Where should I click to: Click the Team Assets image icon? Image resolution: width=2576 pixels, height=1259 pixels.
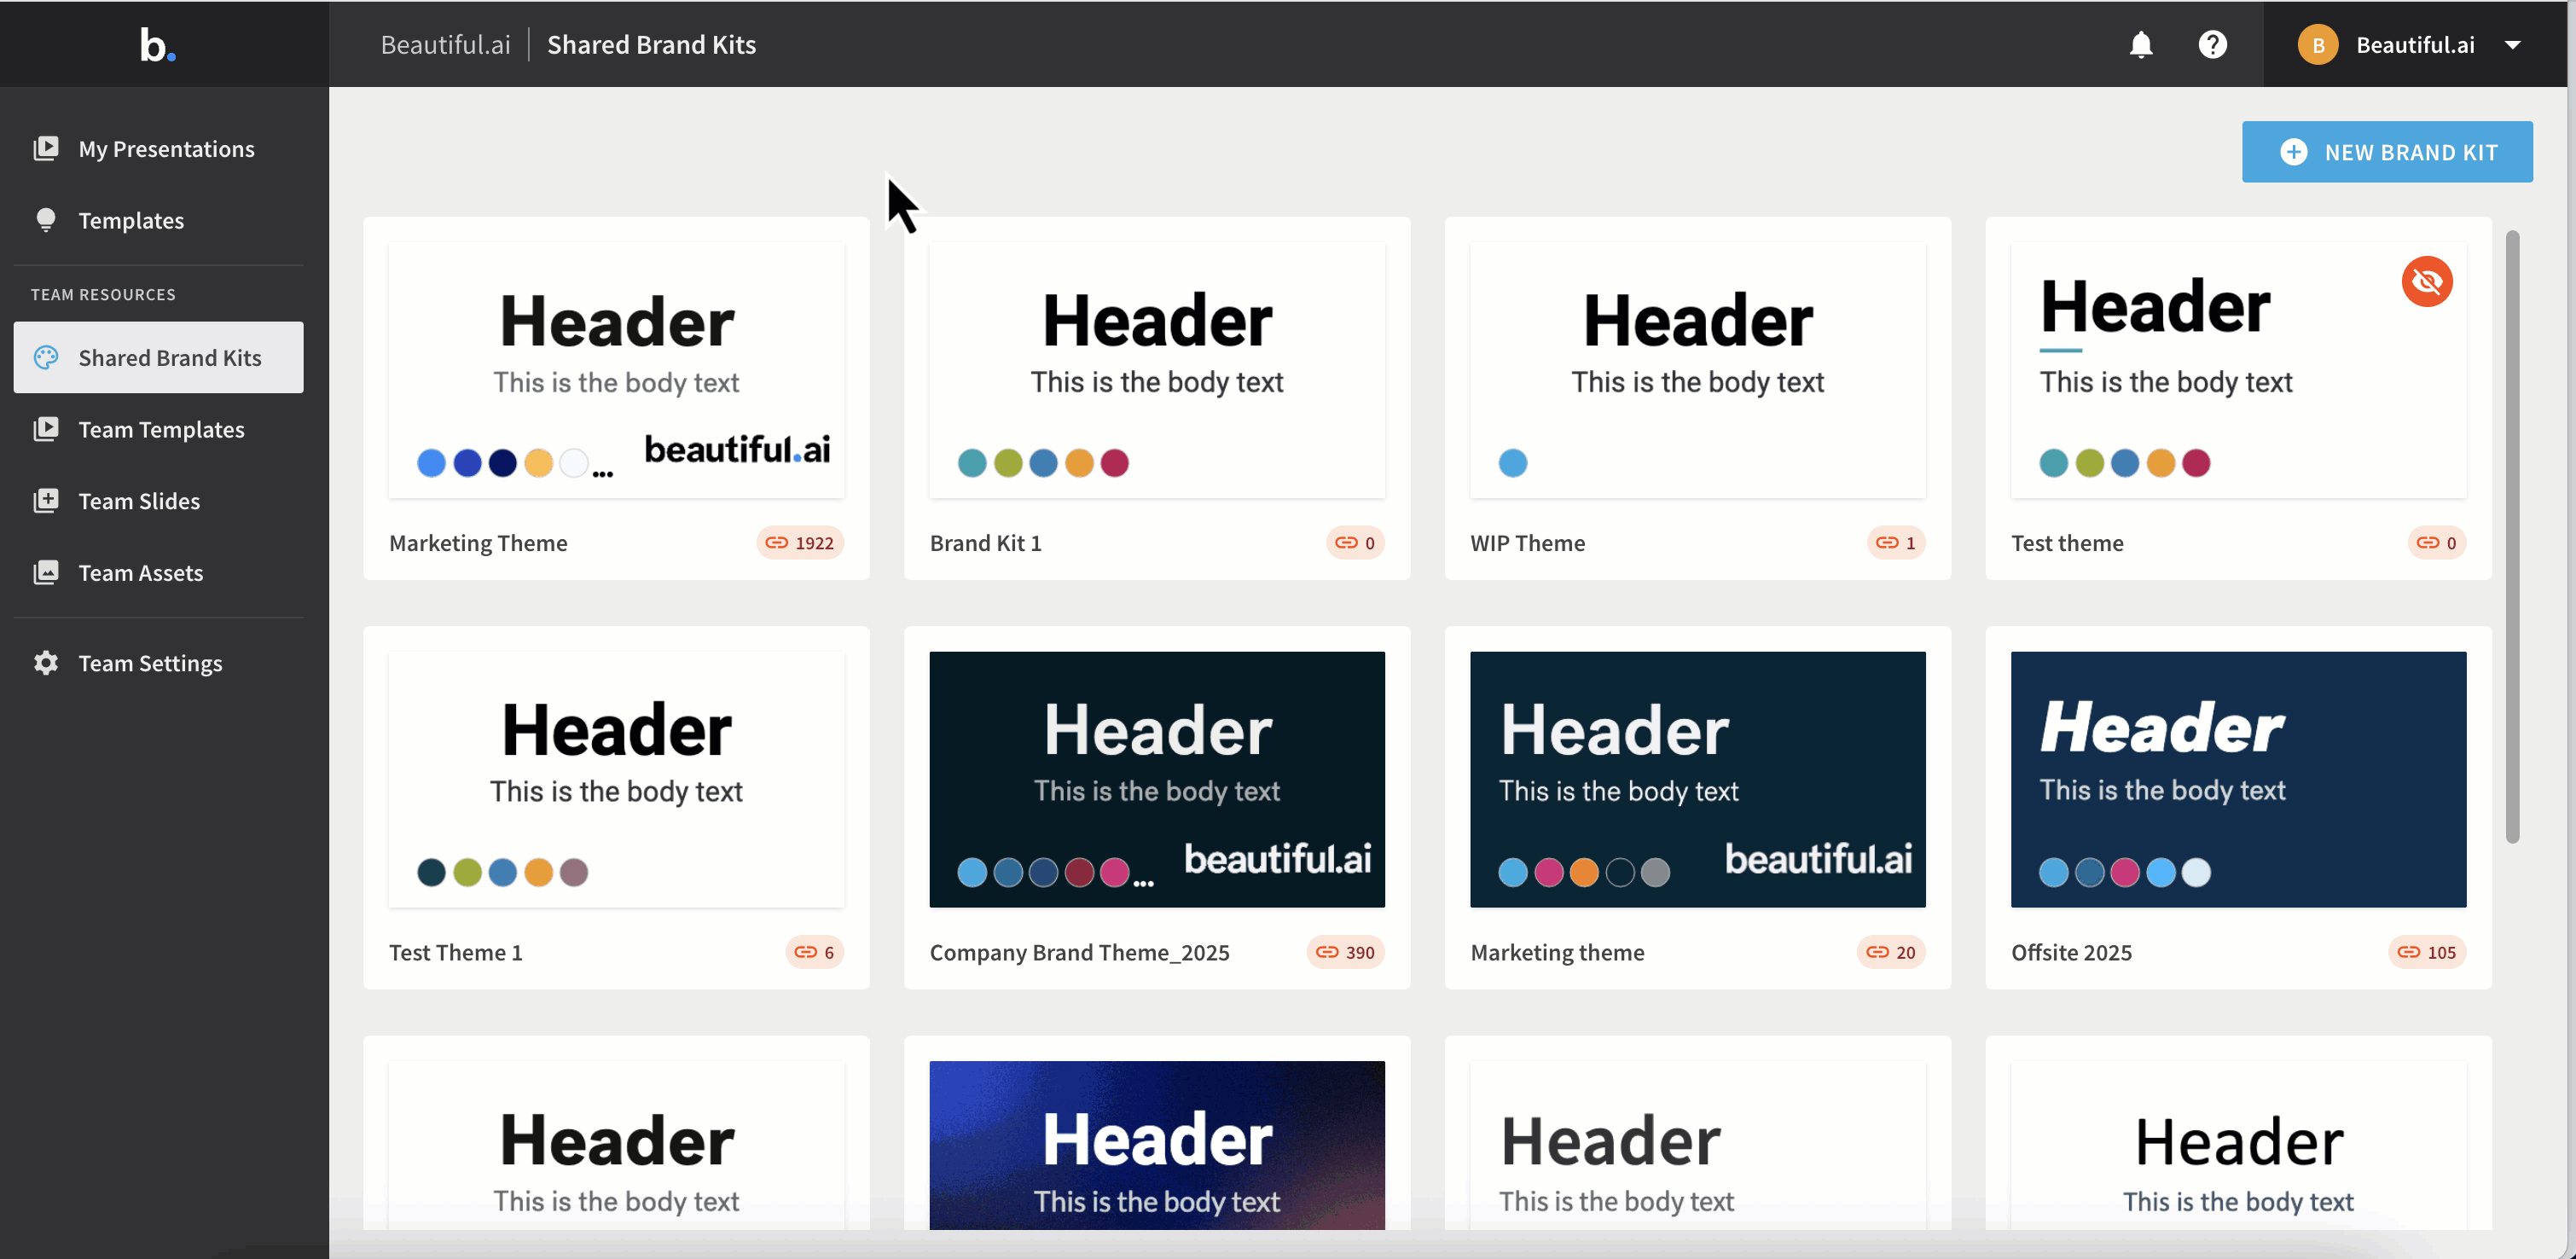(x=46, y=572)
